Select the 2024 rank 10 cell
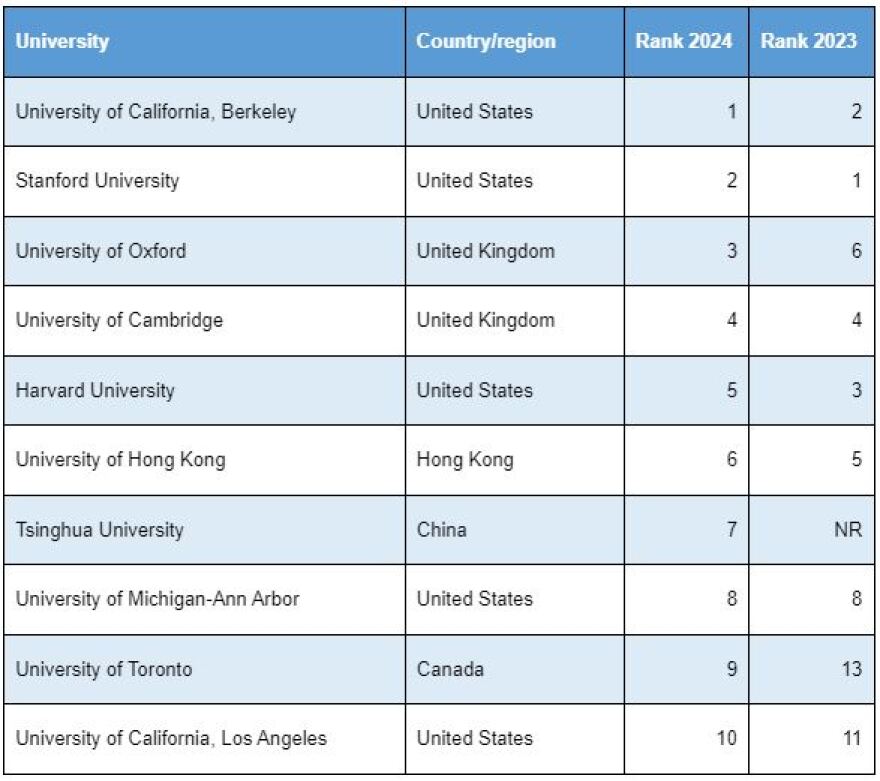 click(x=727, y=739)
